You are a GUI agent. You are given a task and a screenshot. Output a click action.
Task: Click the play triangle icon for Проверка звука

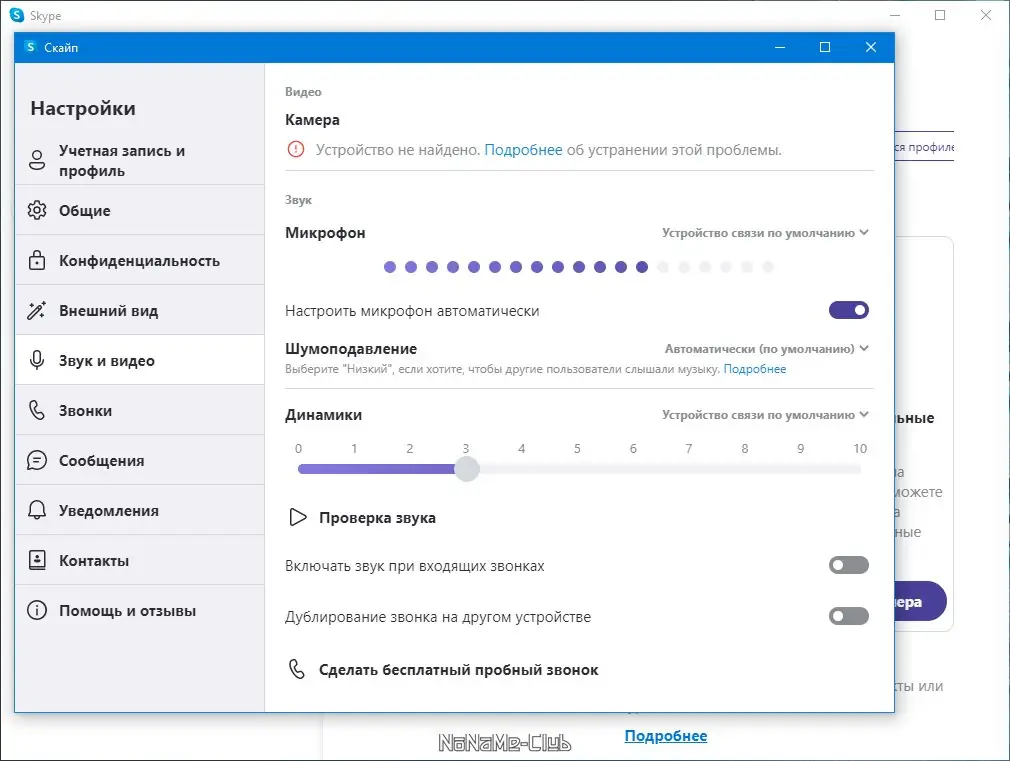(x=298, y=517)
